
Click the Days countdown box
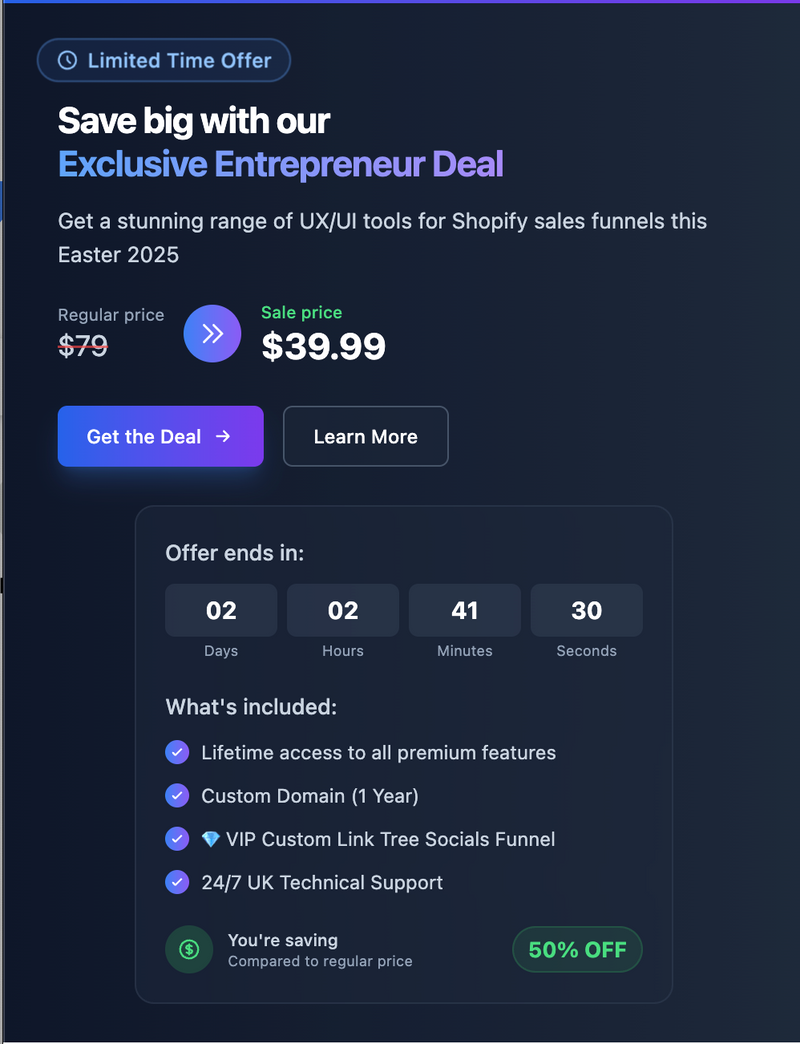(x=221, y=611)
